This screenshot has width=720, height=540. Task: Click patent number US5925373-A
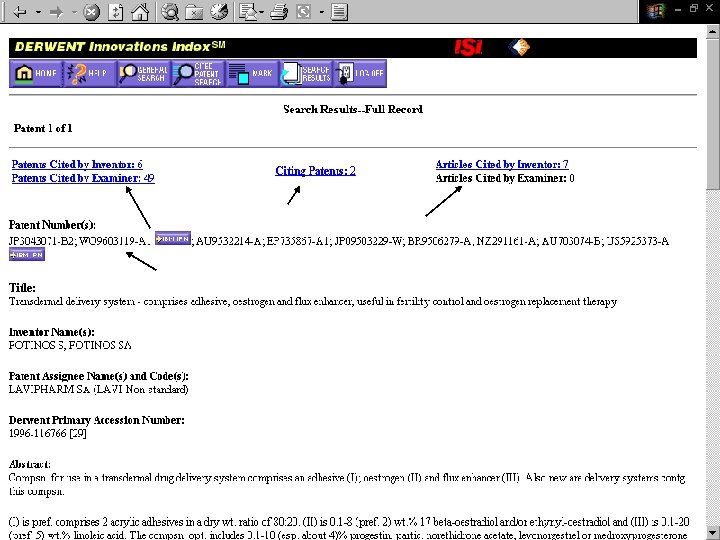637,241
